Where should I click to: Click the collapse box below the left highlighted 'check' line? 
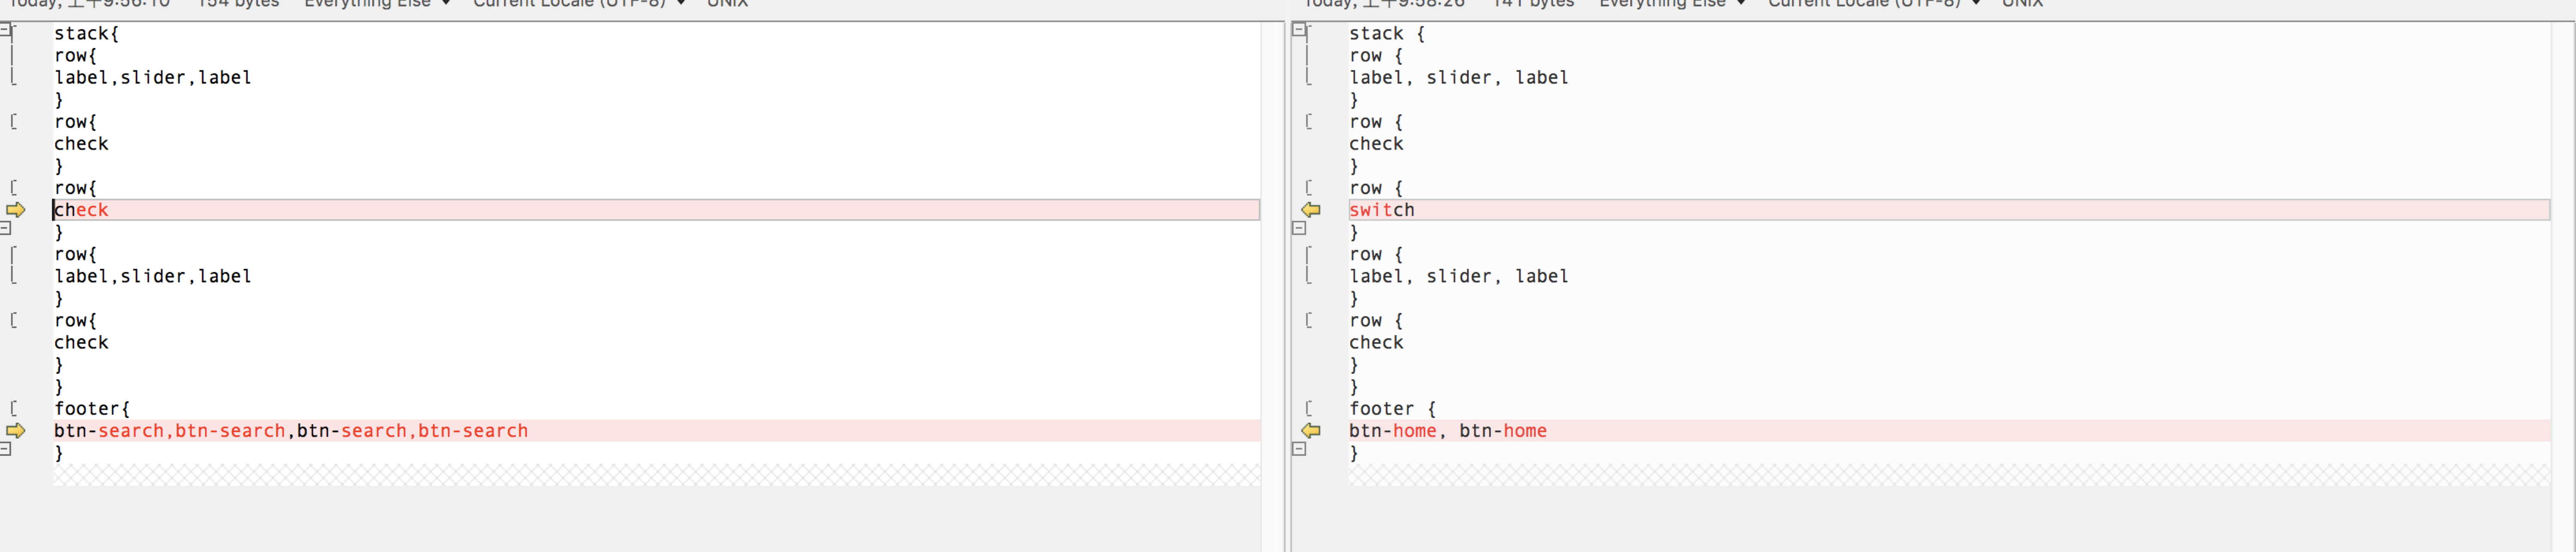[x=5, y=228]
